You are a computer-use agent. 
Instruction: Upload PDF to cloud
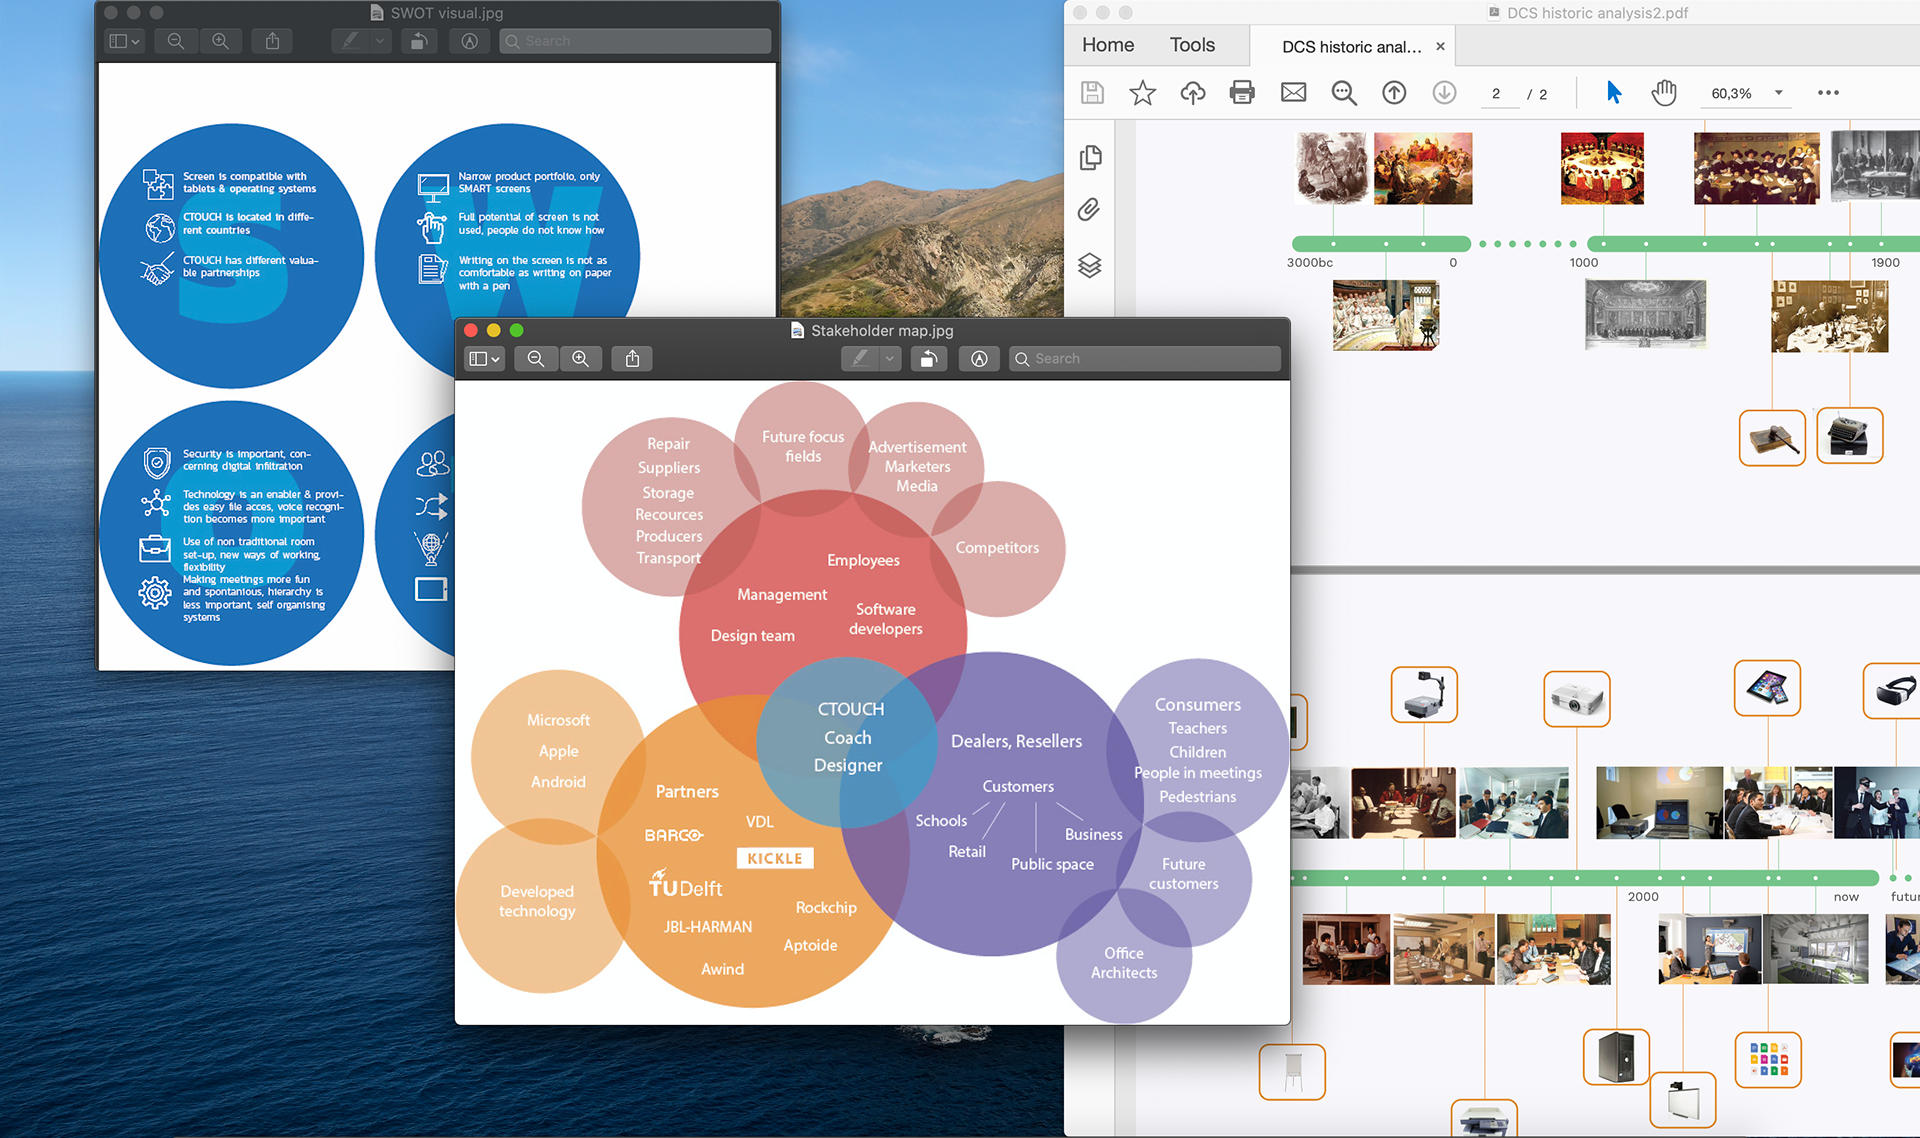click(x=1192, y=93)
